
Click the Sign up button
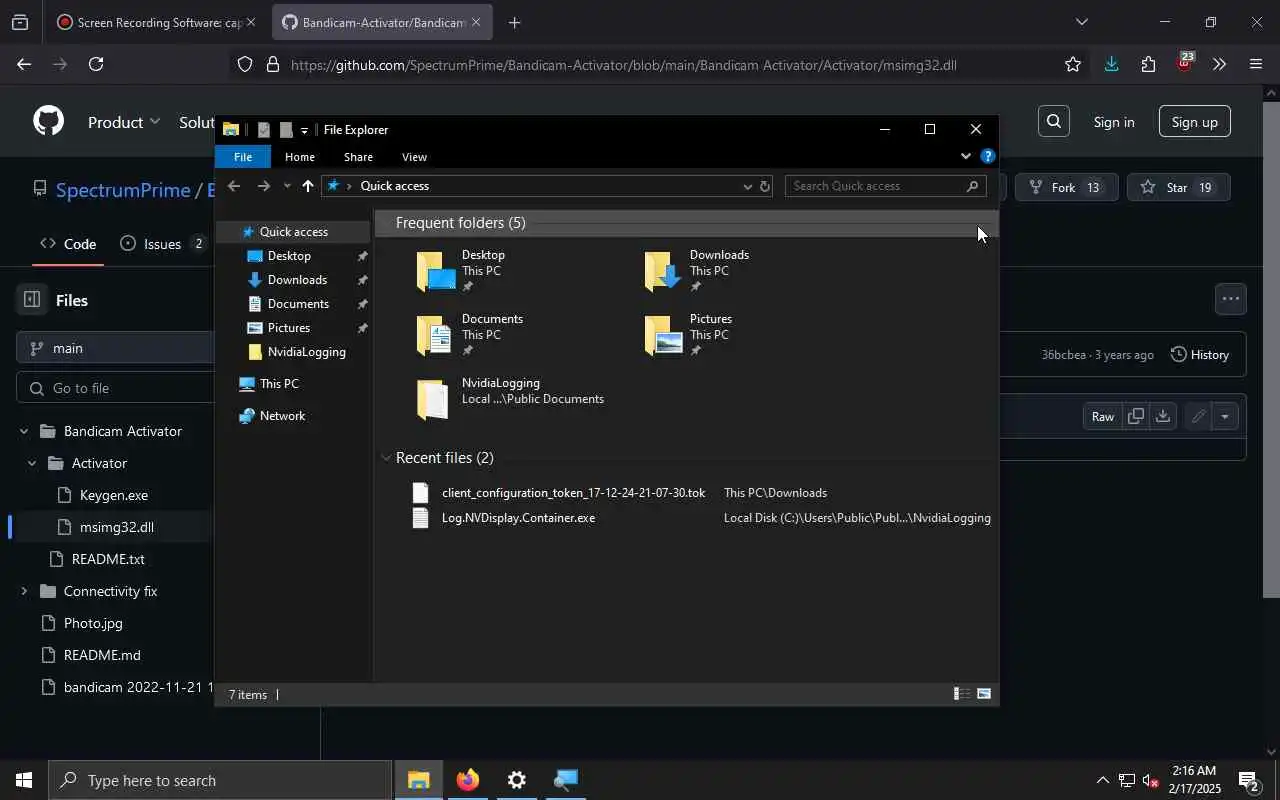[1194, 122]
